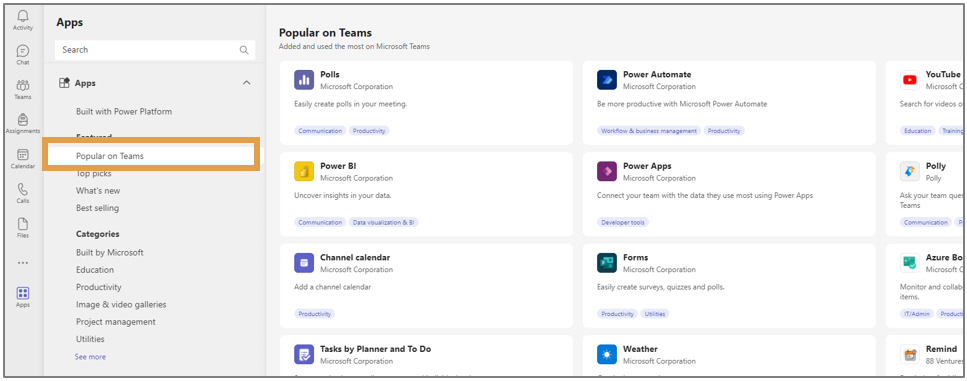Select Popular on Teams in sidebar
The width and height of the screenshot is (967, 381).
(x=110, y=156)
